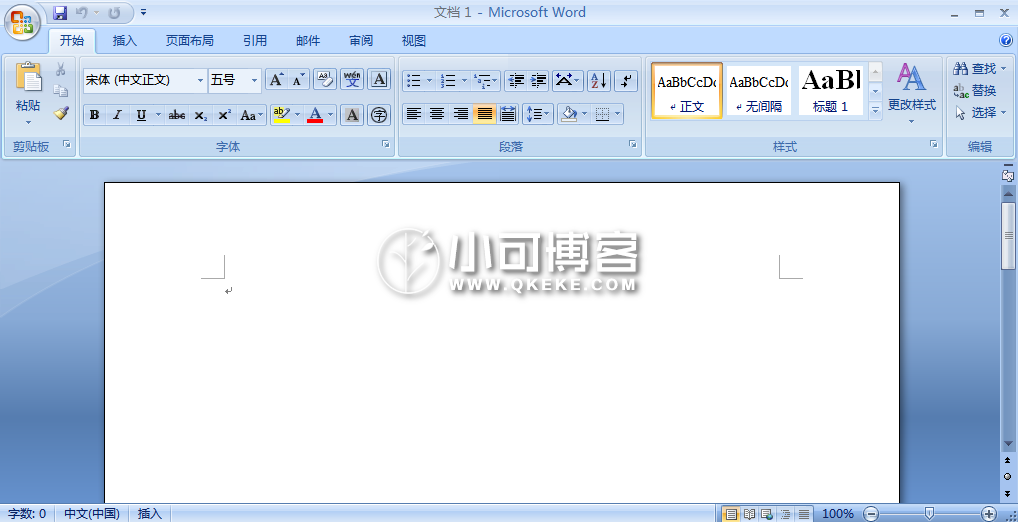Apply the 标题 1 style
Image resolution: width=1018 pixels, height=522 pixels.
(831, 90)
